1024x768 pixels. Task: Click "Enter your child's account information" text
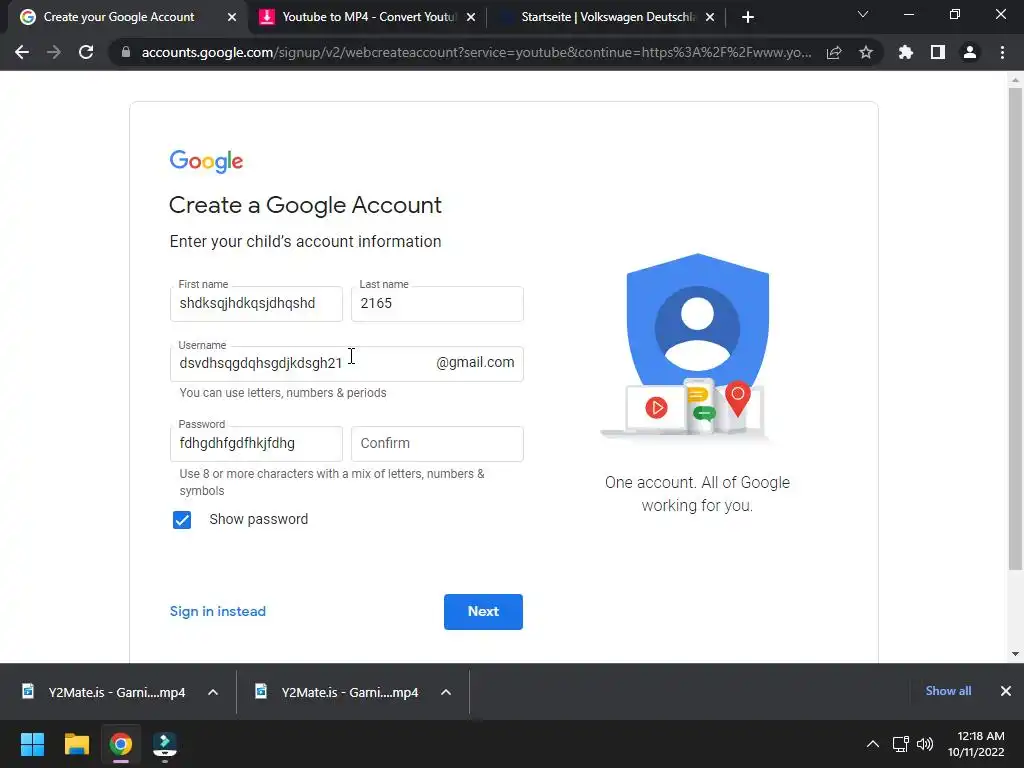[x=306, y=242]
